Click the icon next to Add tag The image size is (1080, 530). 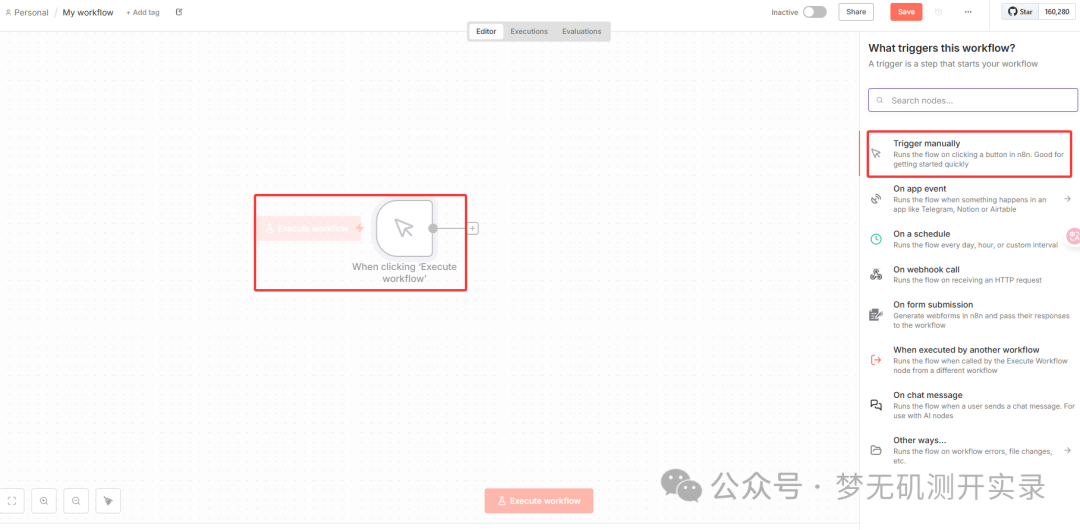click(179, 12)
